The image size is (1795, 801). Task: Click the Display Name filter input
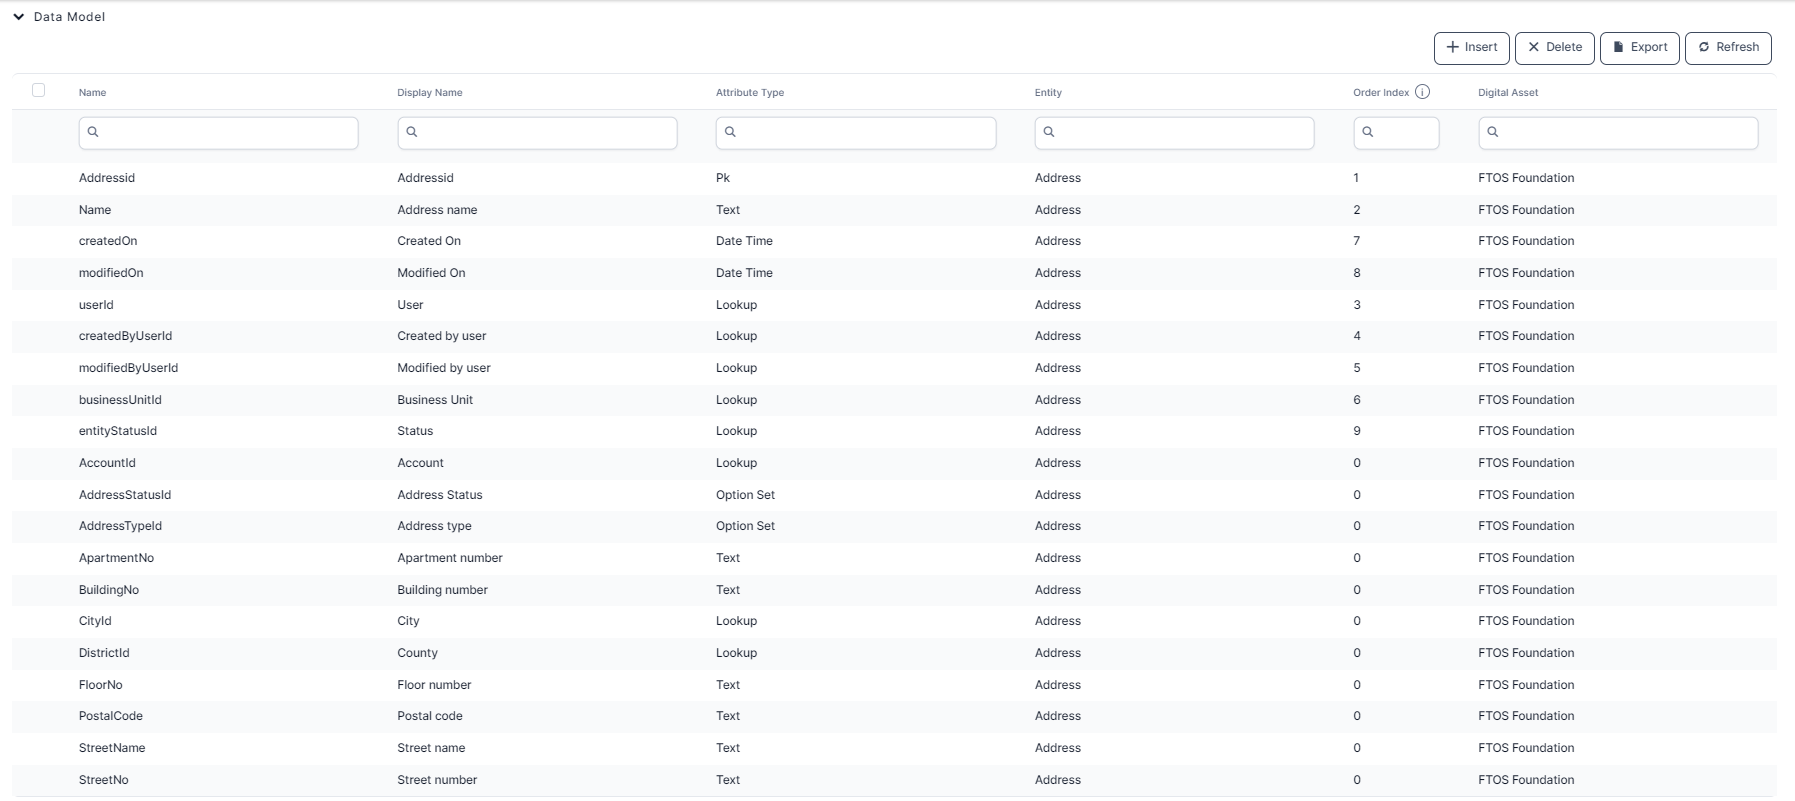[546, 133]
